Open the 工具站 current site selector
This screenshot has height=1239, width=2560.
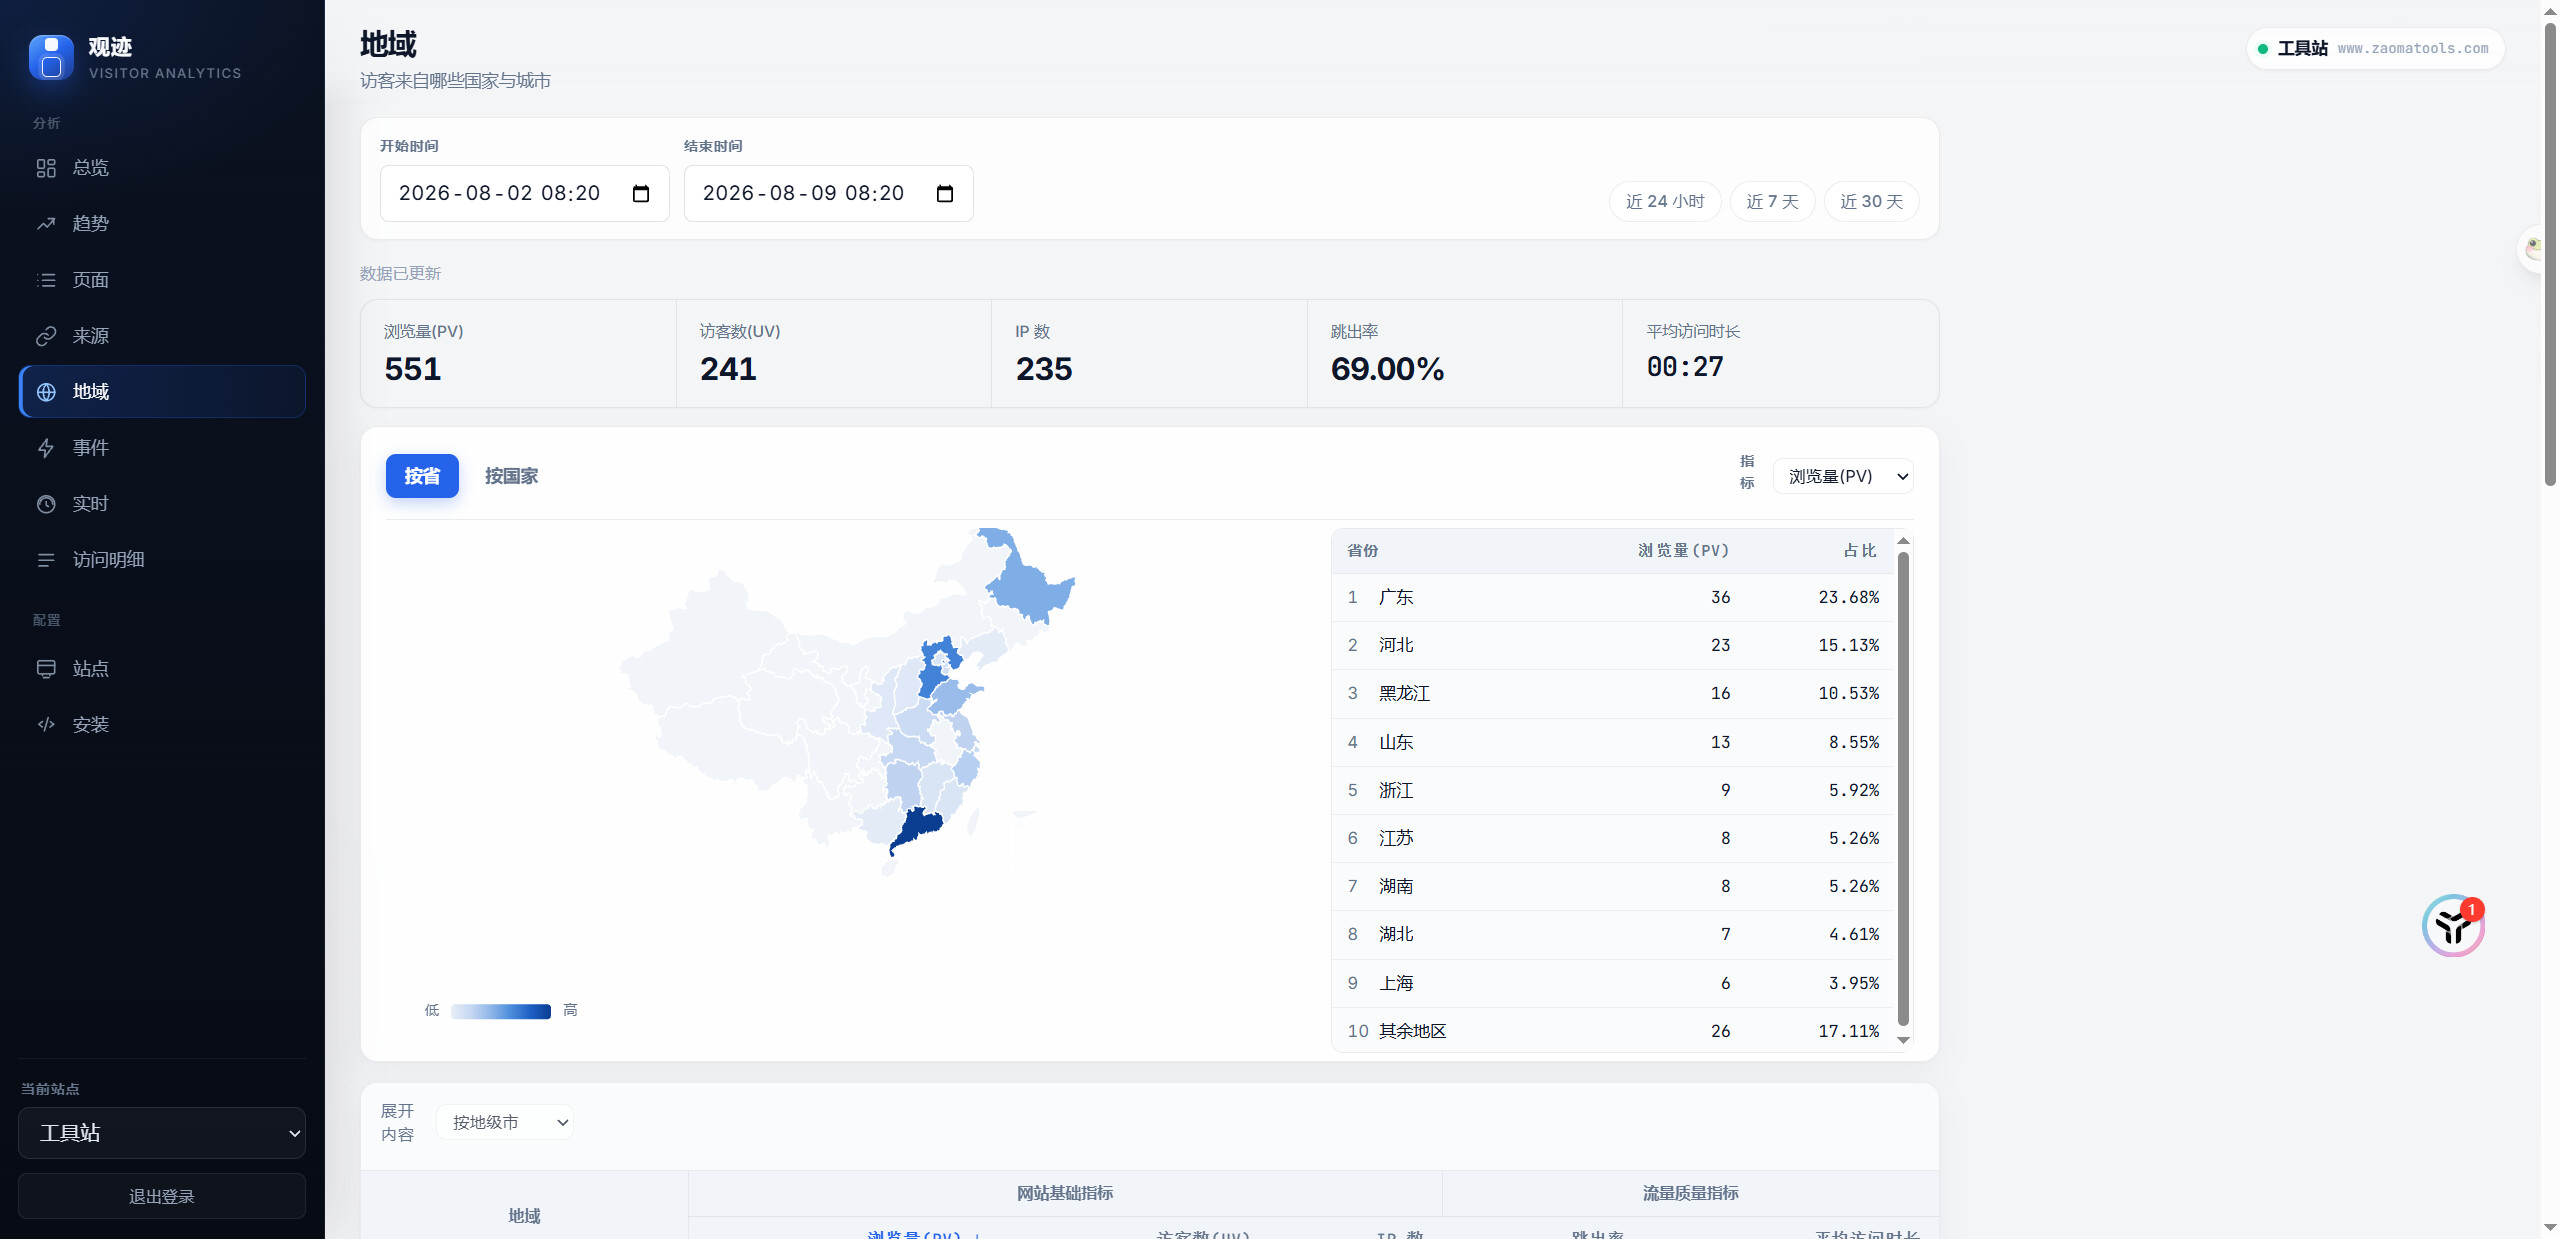162,1133
